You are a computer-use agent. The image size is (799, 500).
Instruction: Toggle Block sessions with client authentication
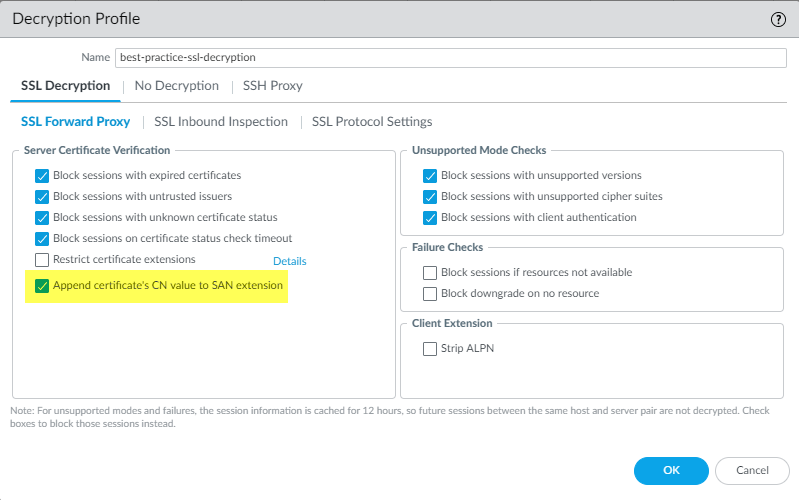(x=430, y=217)
